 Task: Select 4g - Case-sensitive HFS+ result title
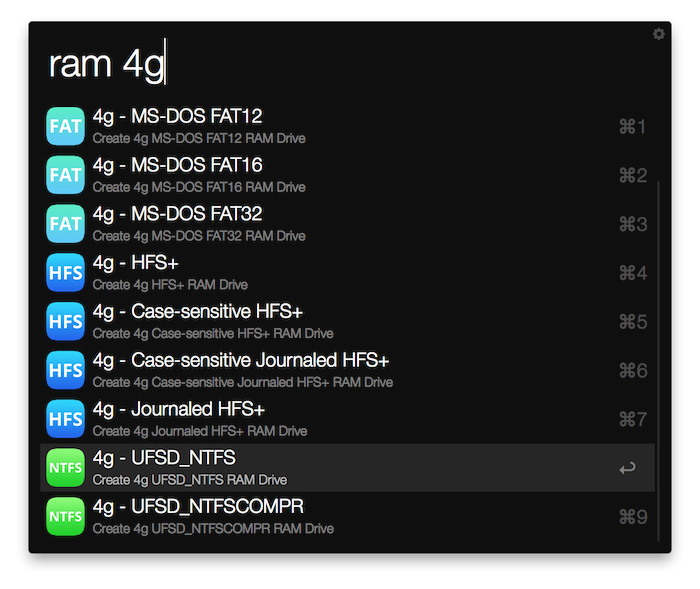(197, 312)
